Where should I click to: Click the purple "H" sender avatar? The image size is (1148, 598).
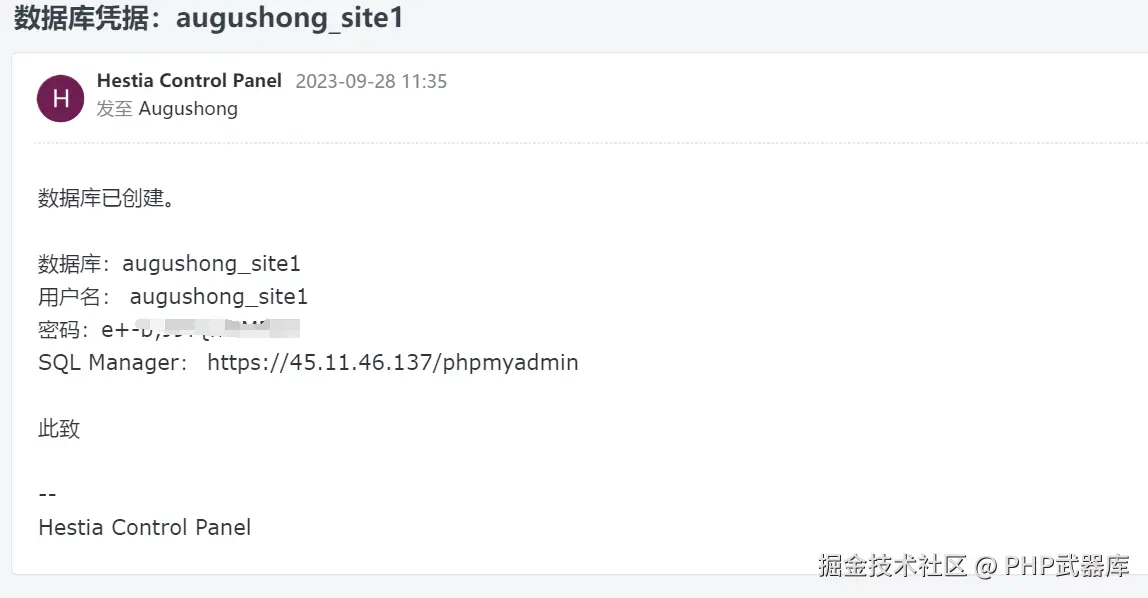60,98
